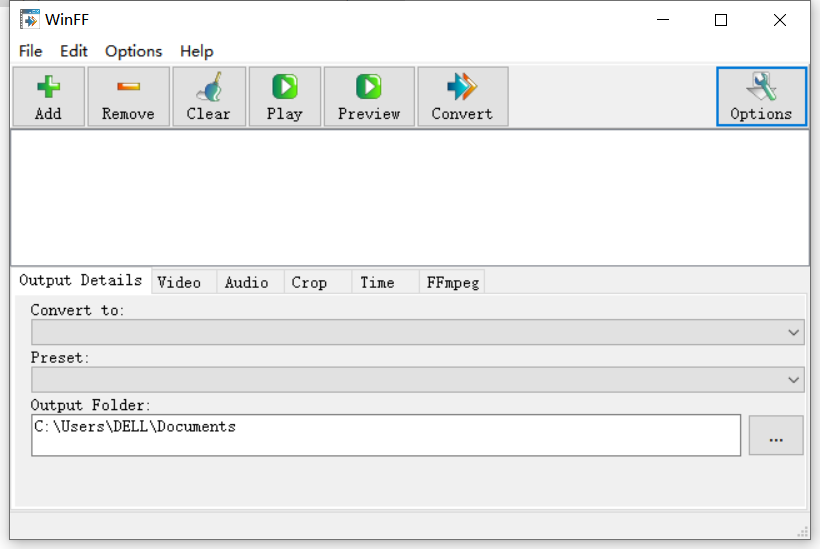Click the empty file list area
The image size is (820, 549).
coord(410,198)
